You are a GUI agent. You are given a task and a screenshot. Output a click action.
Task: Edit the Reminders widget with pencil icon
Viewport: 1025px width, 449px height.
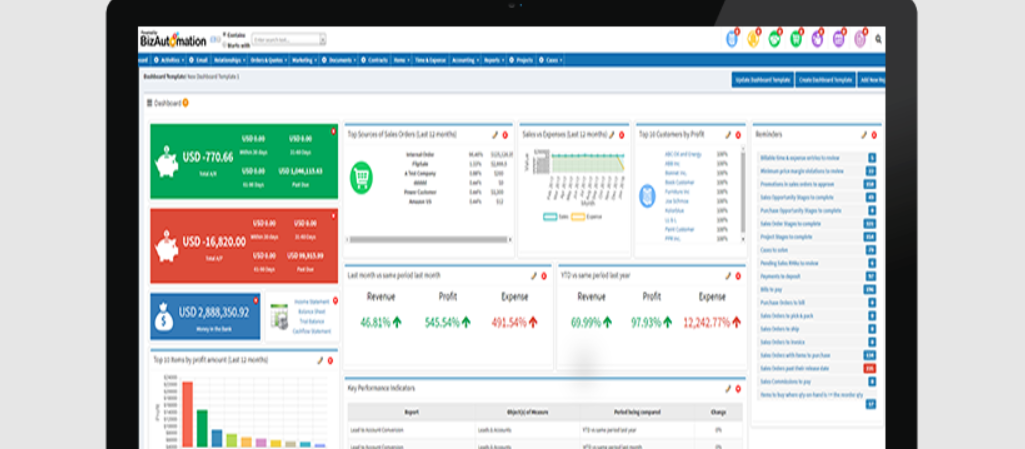(x=864, y=135)
